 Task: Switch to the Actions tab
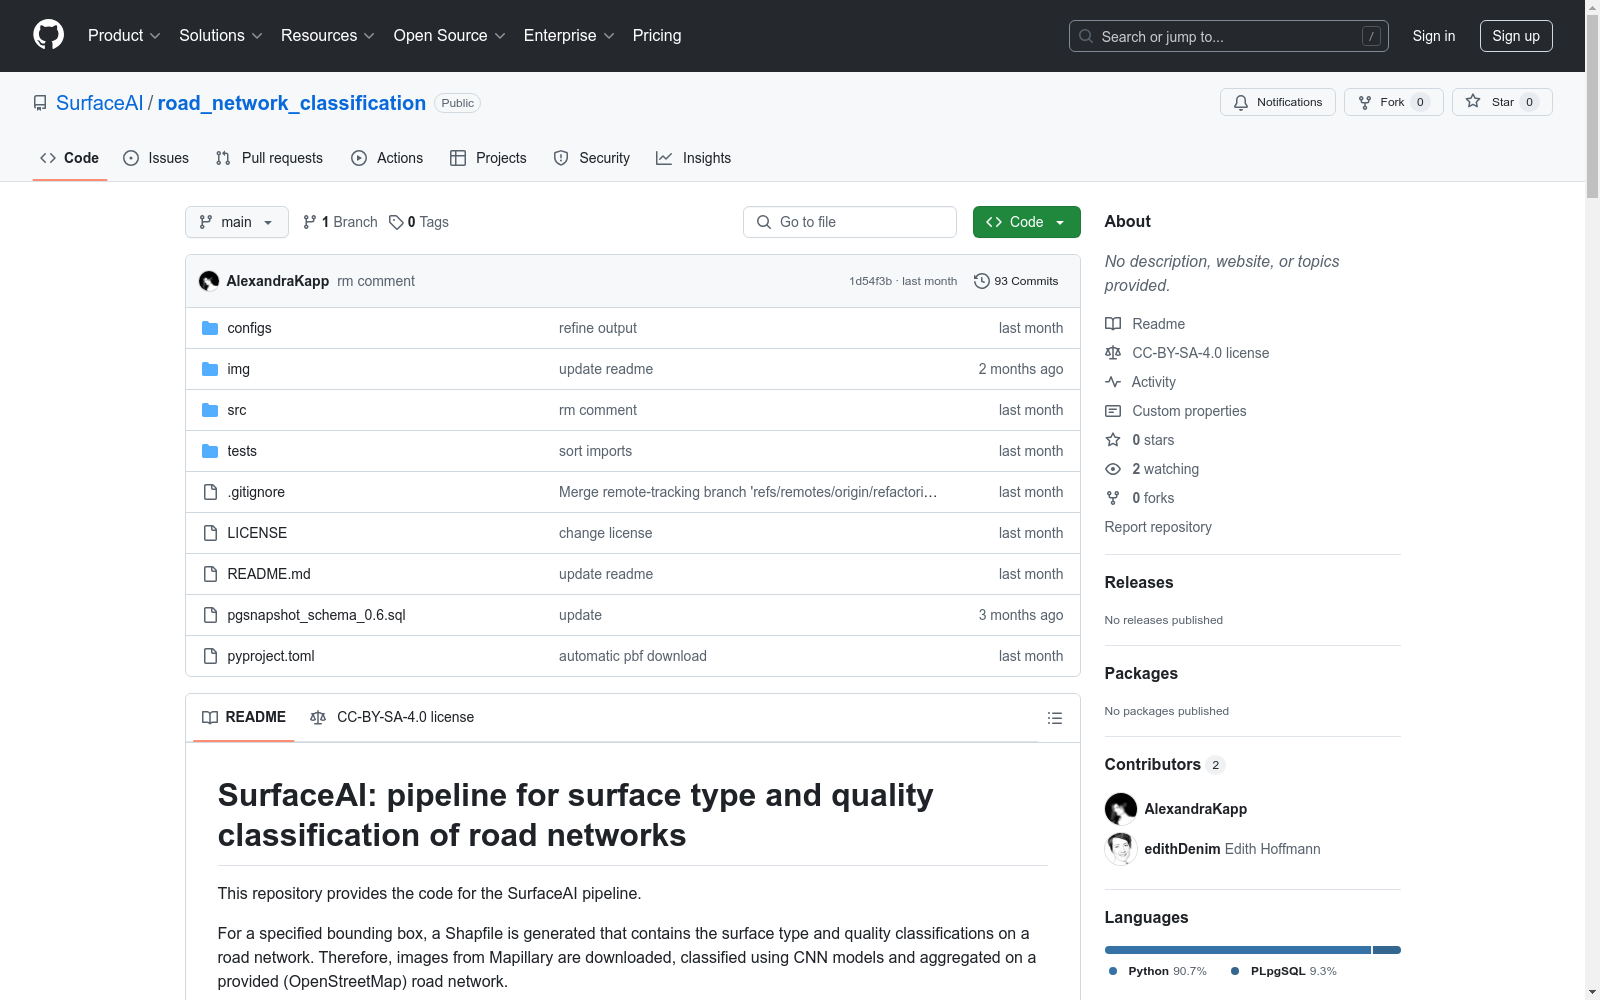(387, 158)
